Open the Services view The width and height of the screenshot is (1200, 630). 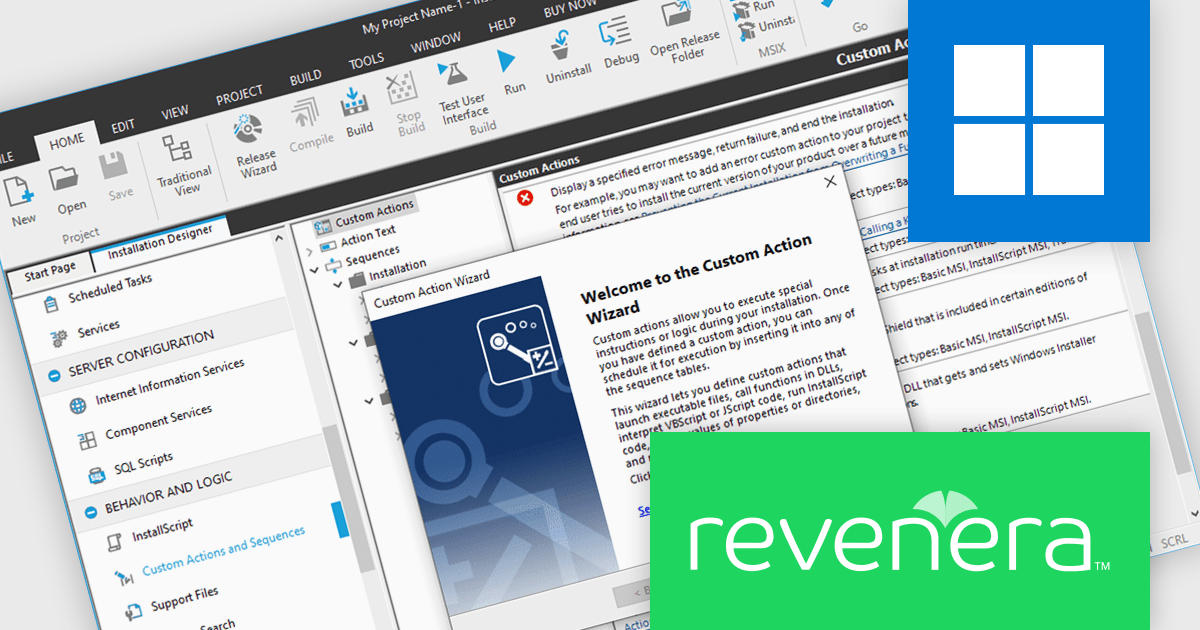(98, 329)
